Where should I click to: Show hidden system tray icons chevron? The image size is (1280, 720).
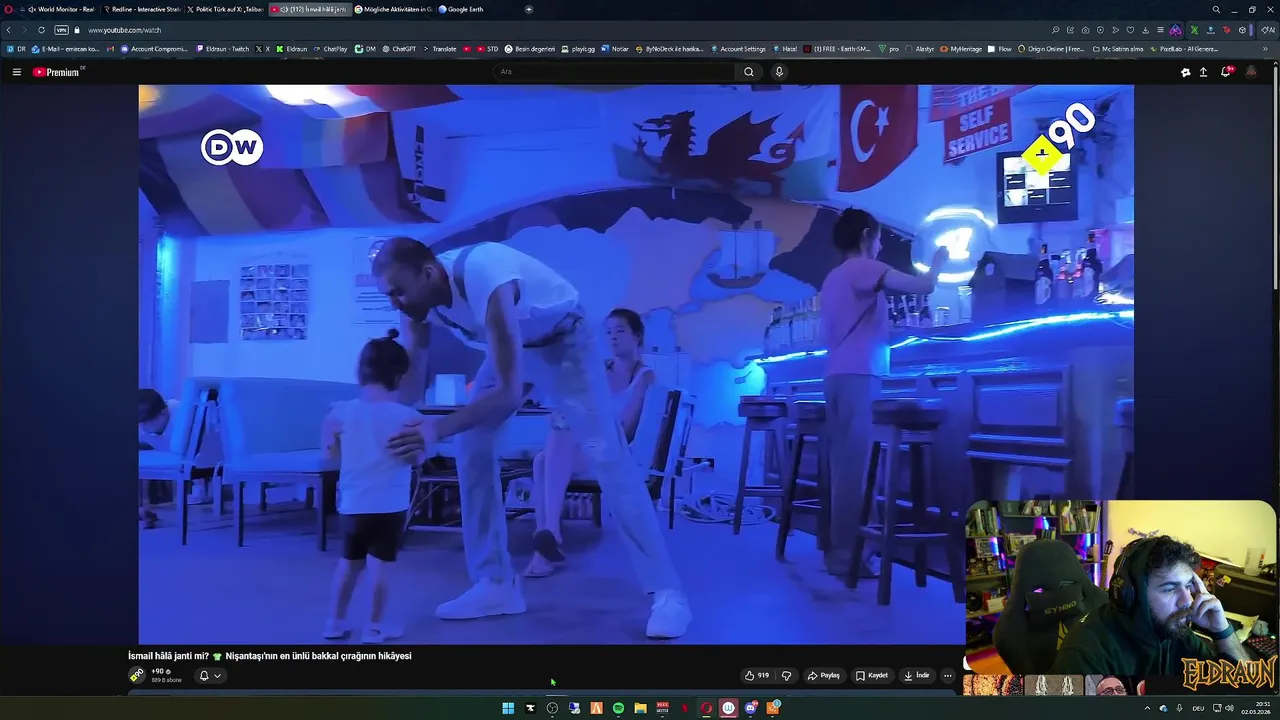[1147, 708]
